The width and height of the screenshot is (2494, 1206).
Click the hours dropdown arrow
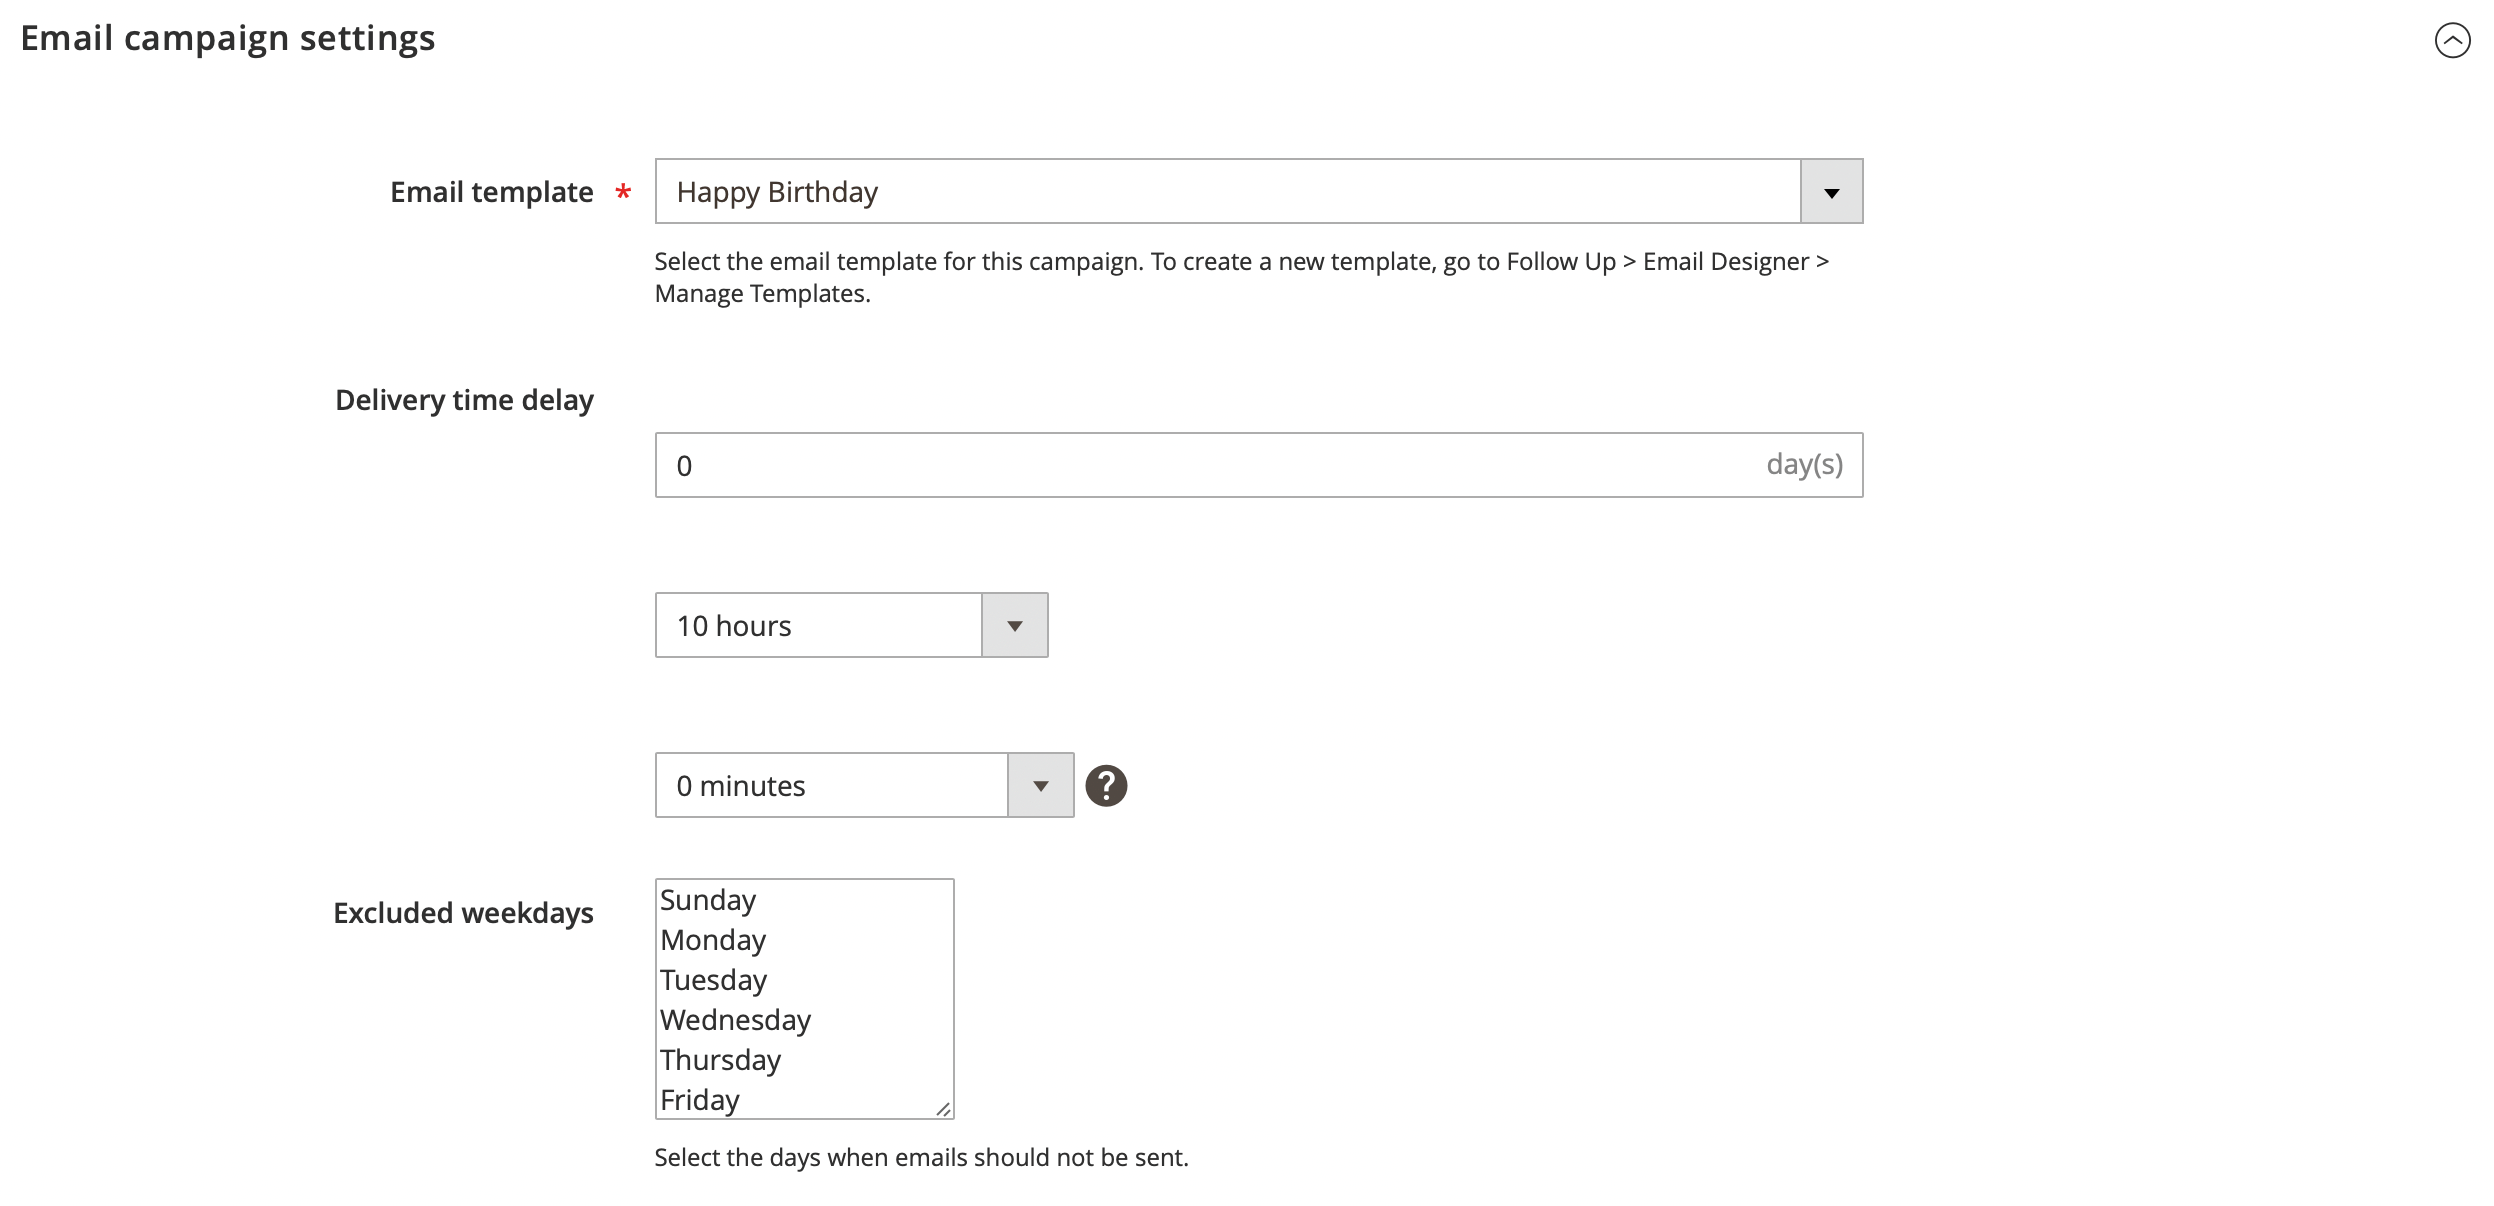pyautogui.click(x=1014, y=625)
